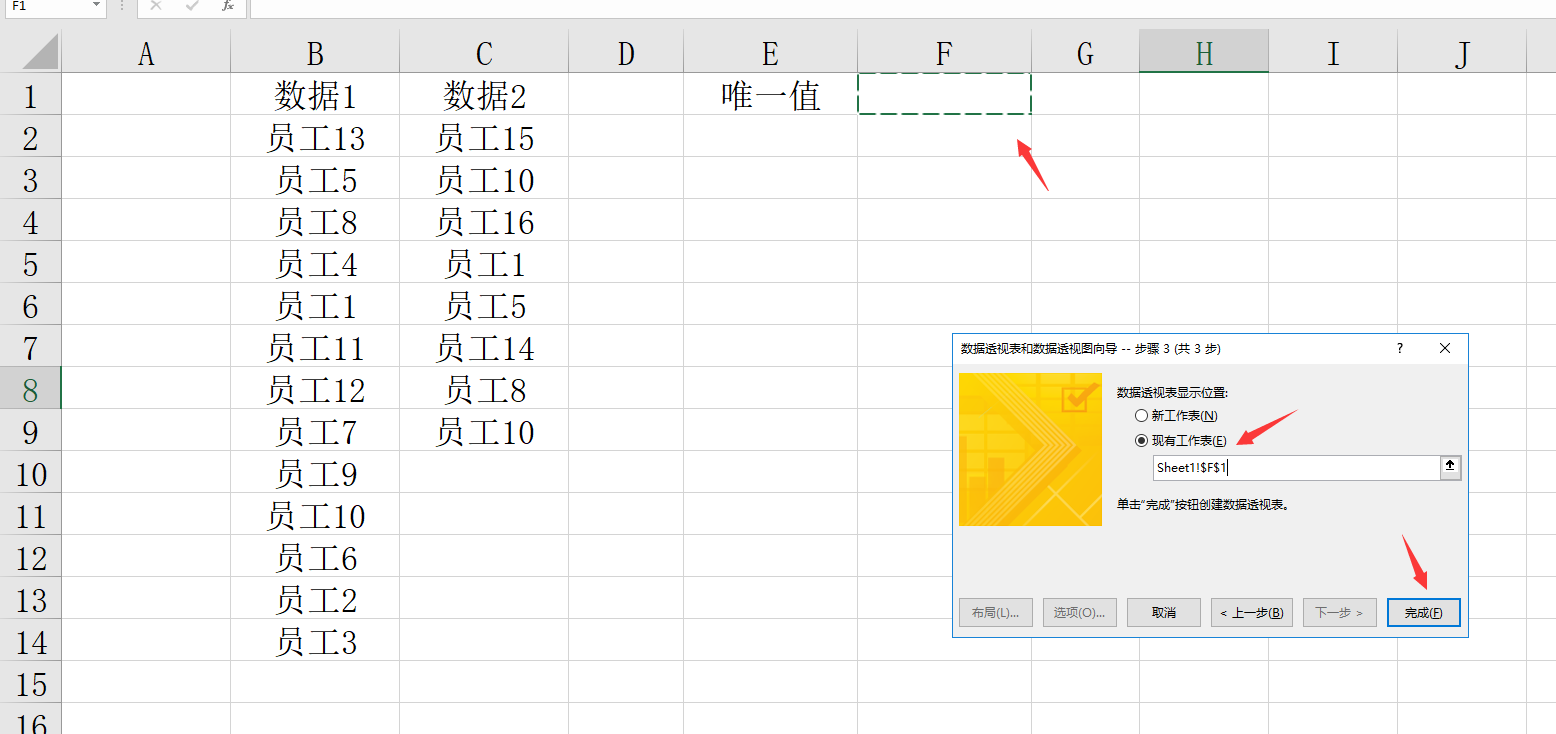Click the formula bar cancel X icon
This screenshot has height=734, width=1556.
(x=156, y=6)
